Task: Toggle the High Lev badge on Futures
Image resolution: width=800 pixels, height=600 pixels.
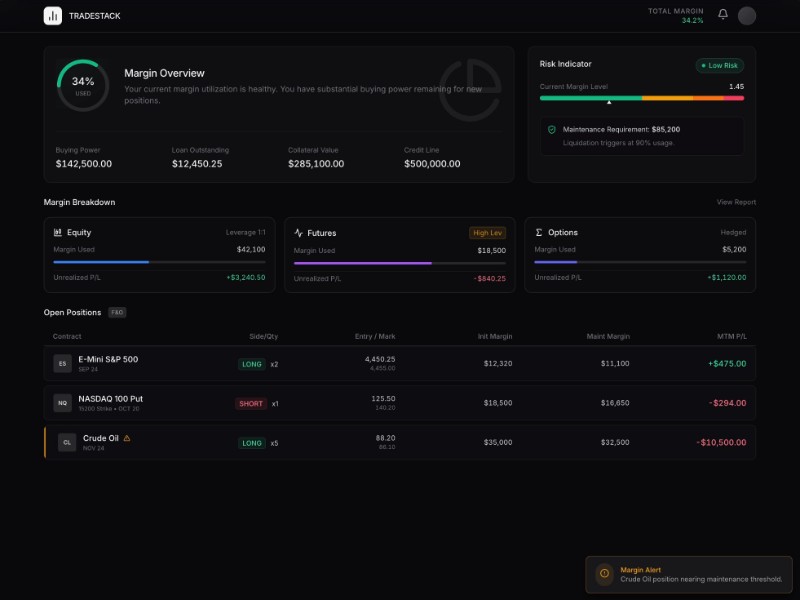Action: [x=487, y=232]
